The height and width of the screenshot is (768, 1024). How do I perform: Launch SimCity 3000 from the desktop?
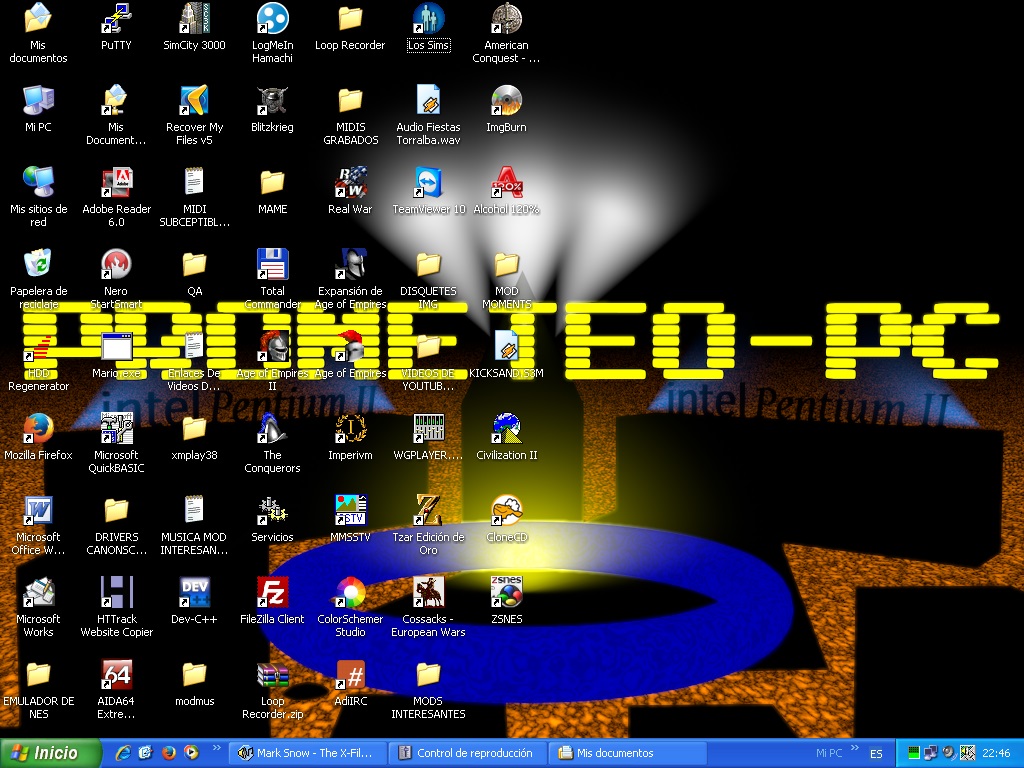(194, 28)
